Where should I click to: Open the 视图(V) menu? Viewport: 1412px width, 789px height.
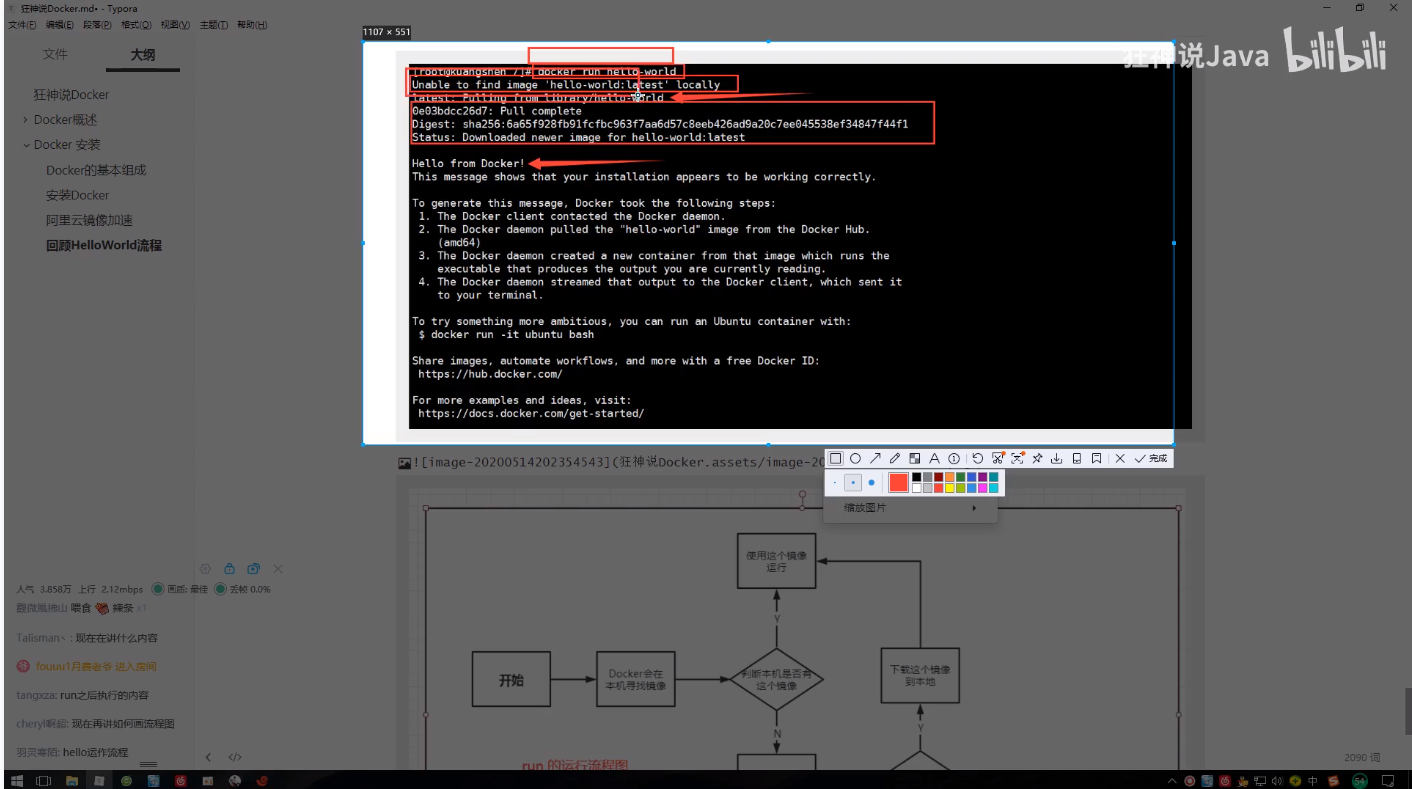pyautogui.click(x=175, y=25)
